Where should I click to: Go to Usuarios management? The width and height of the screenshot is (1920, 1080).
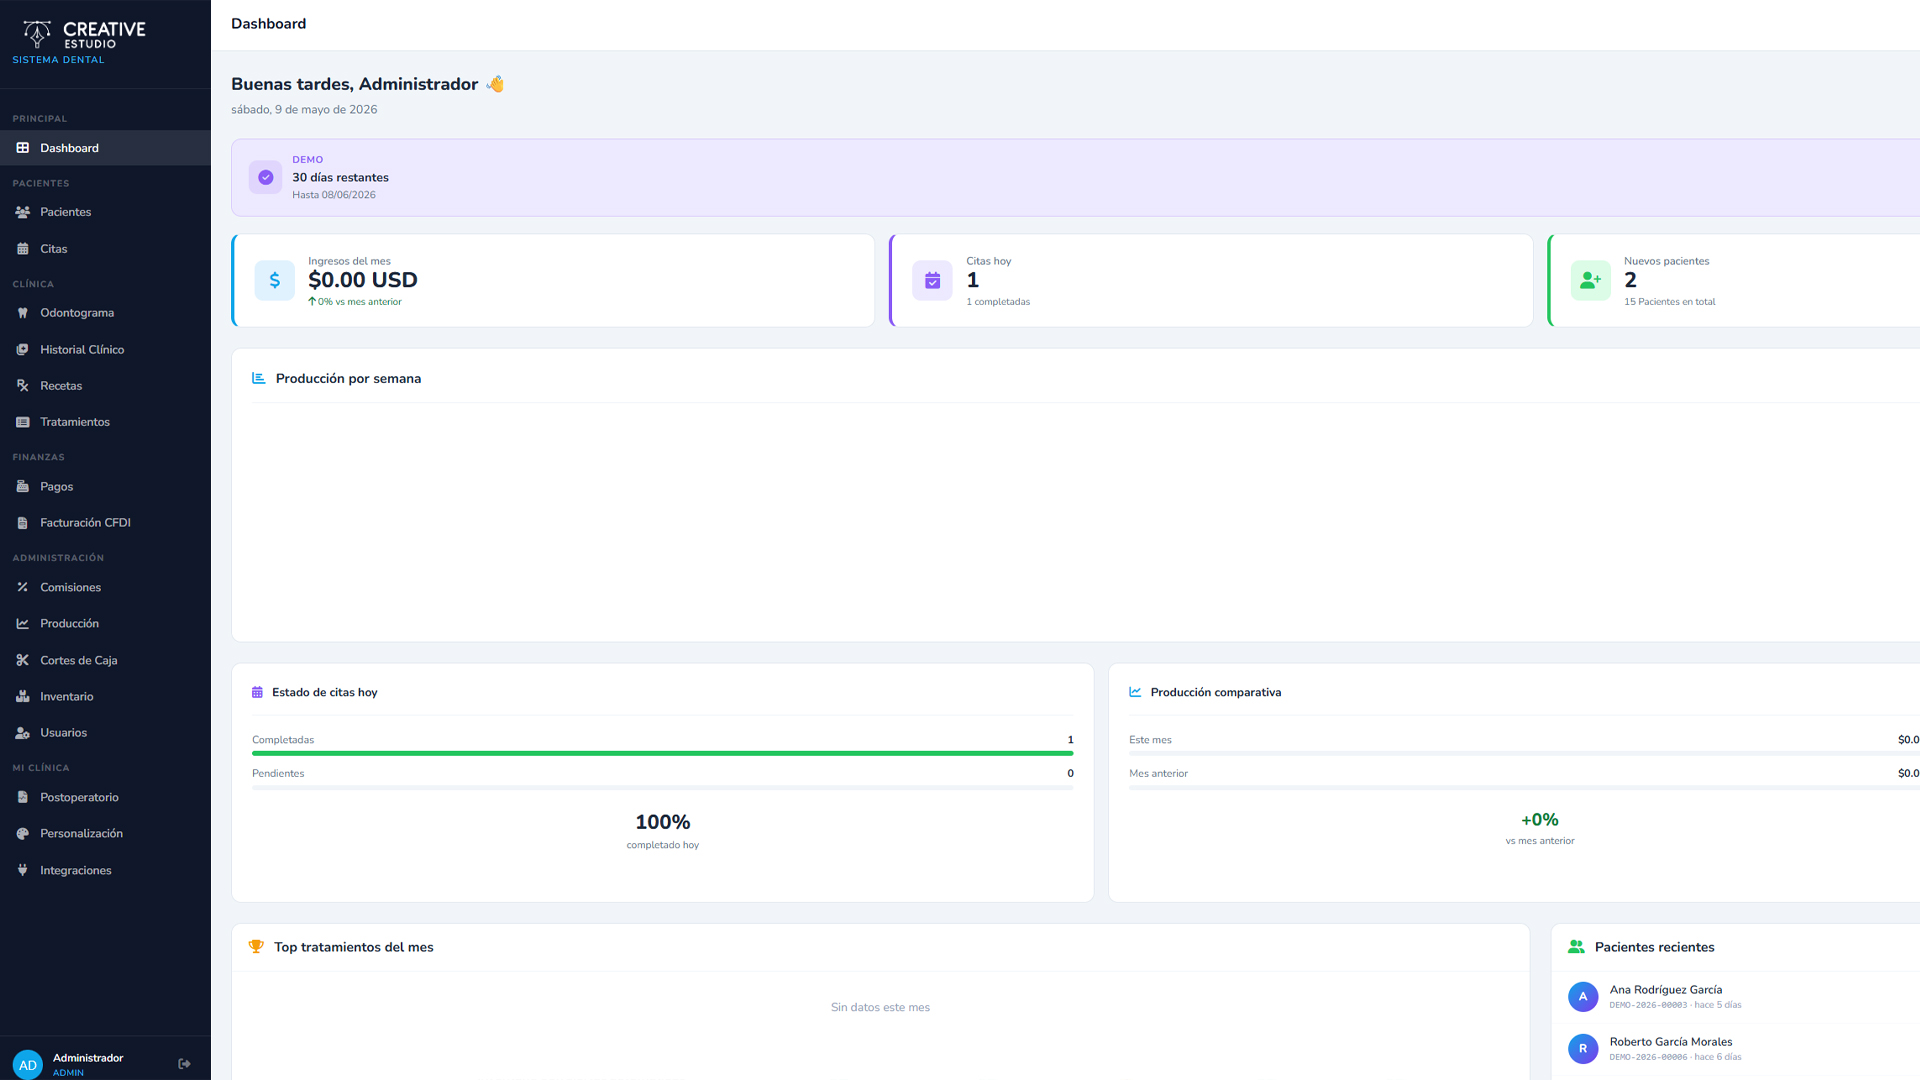(105, 733)
